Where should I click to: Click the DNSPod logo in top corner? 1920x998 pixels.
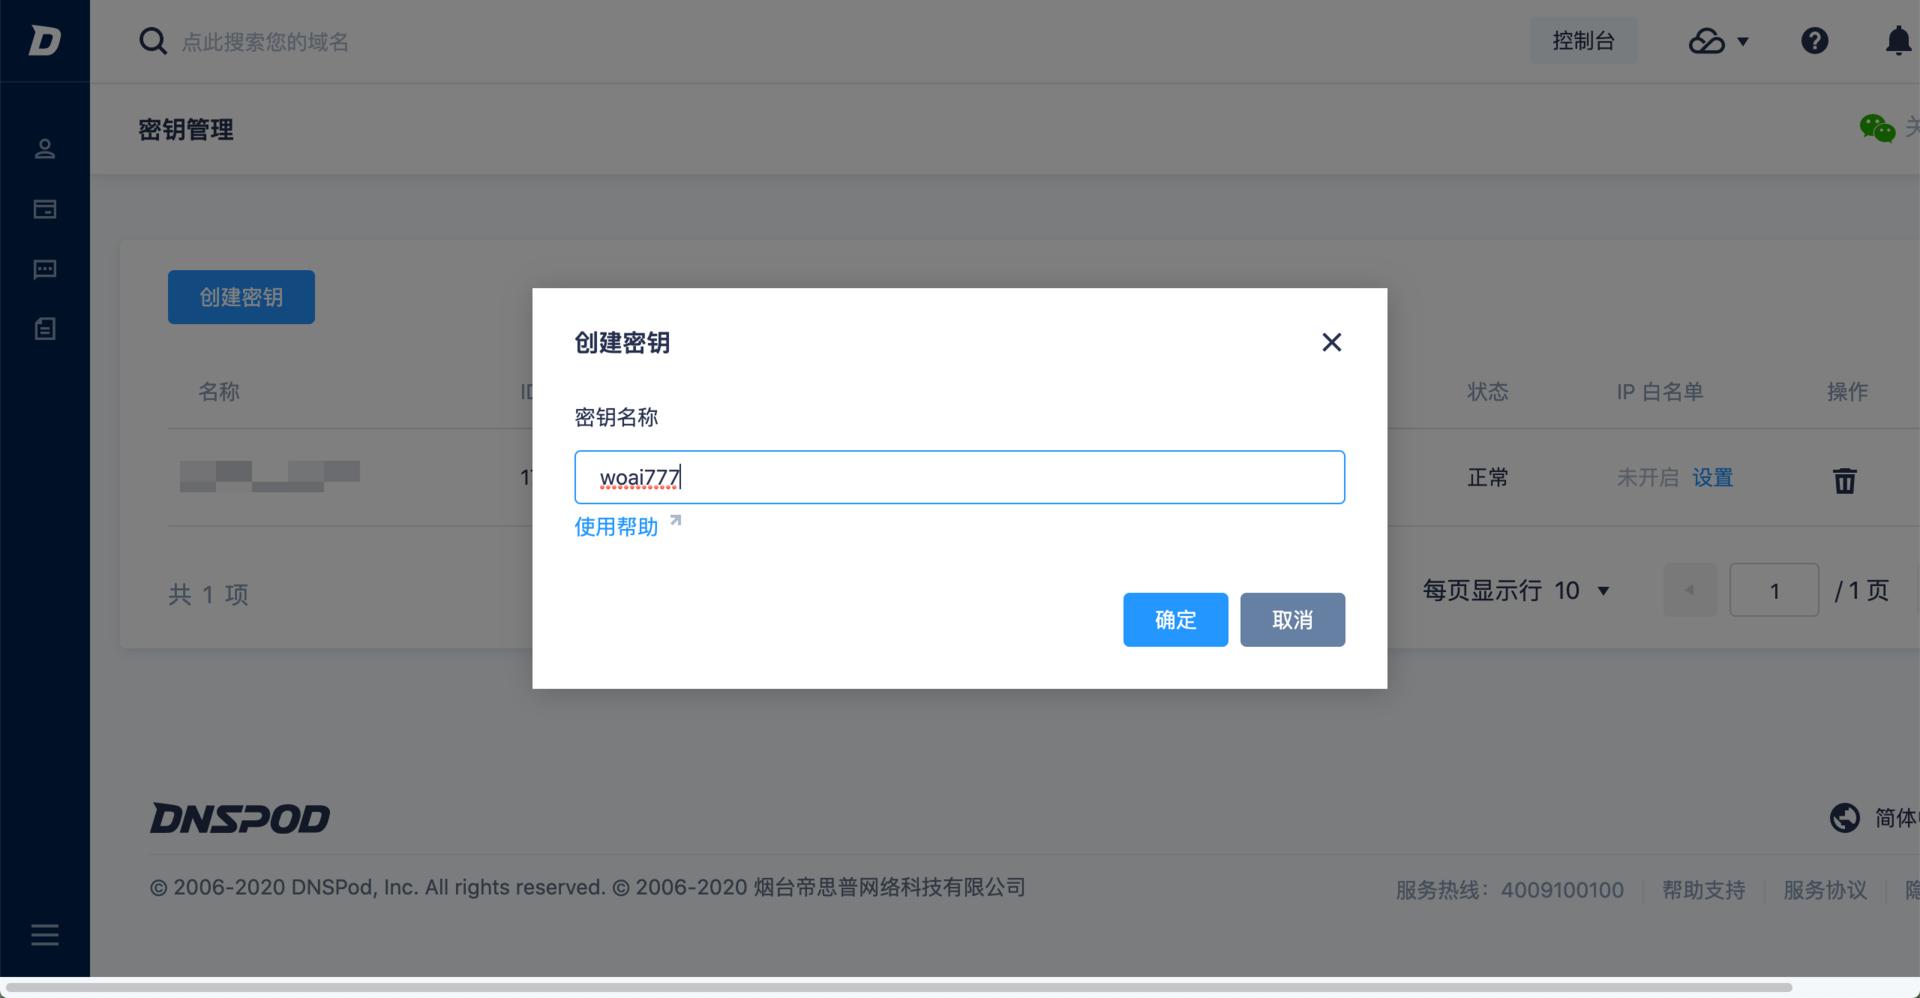click(x=45, y=40)
